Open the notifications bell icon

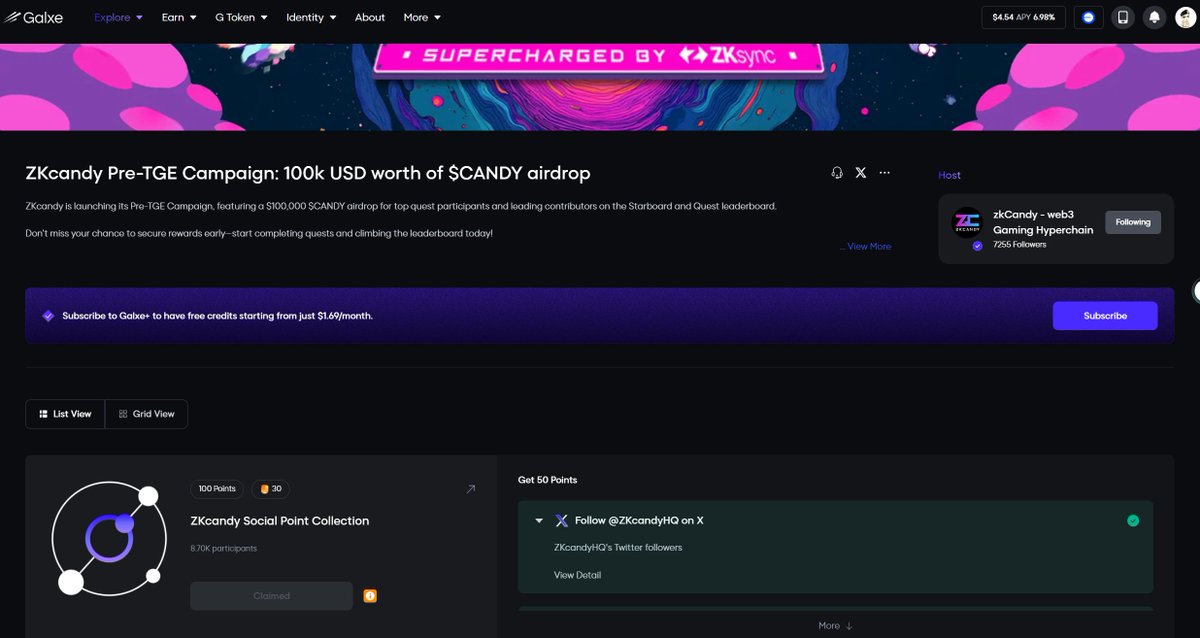coord(1154,17)
